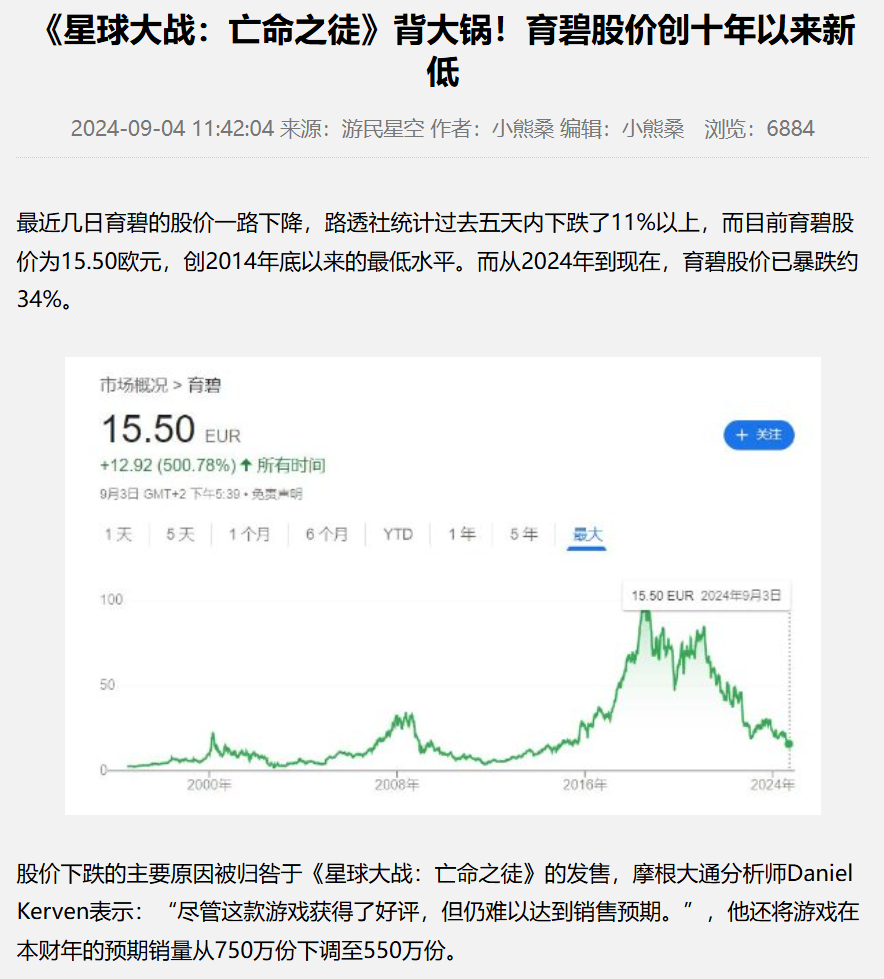
Task: Select the 5天 time range tab
Action: coord(180,534)
